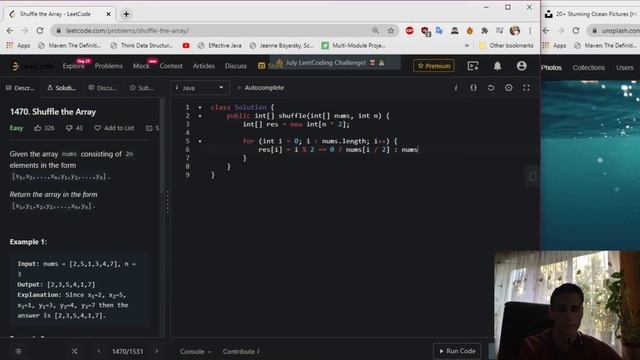Collapse the for loop fold marker
Viewport: 640px width, 360px height.
[200, 141]
